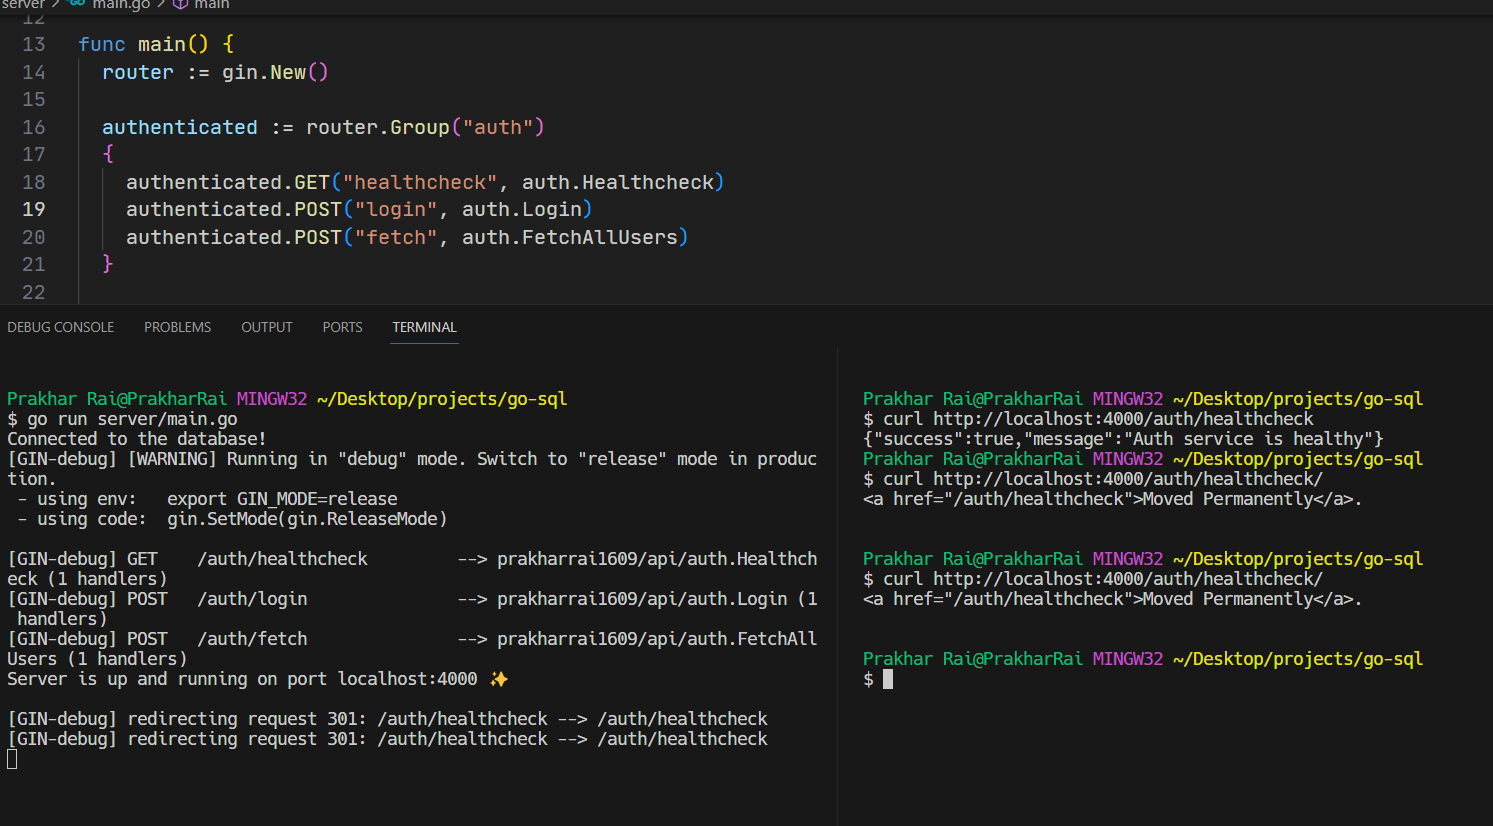Click 'auth.FetchAllUsers' handler in the code
1493x826 pixels.
point(570,237)
